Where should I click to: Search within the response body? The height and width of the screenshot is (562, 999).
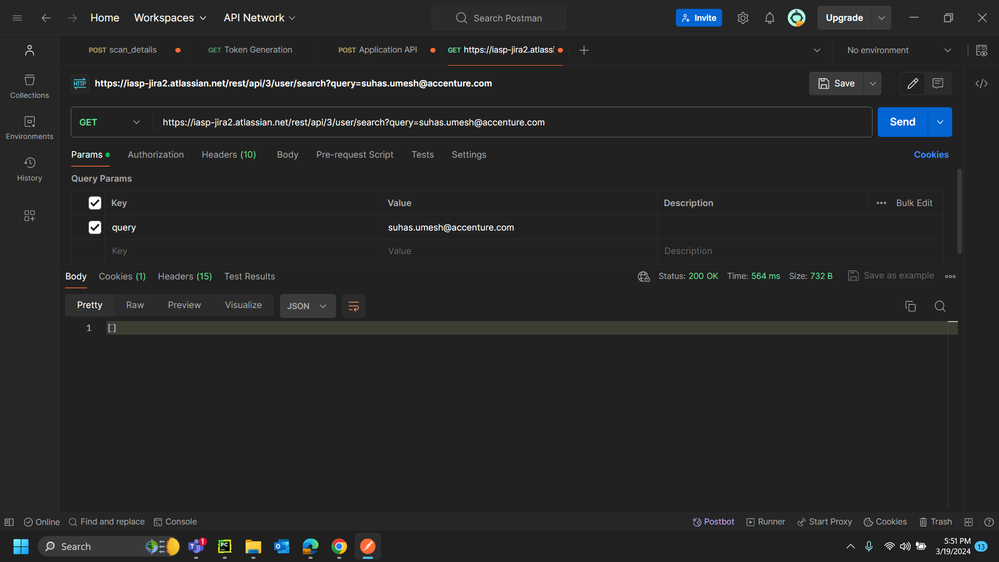(940, 306)
